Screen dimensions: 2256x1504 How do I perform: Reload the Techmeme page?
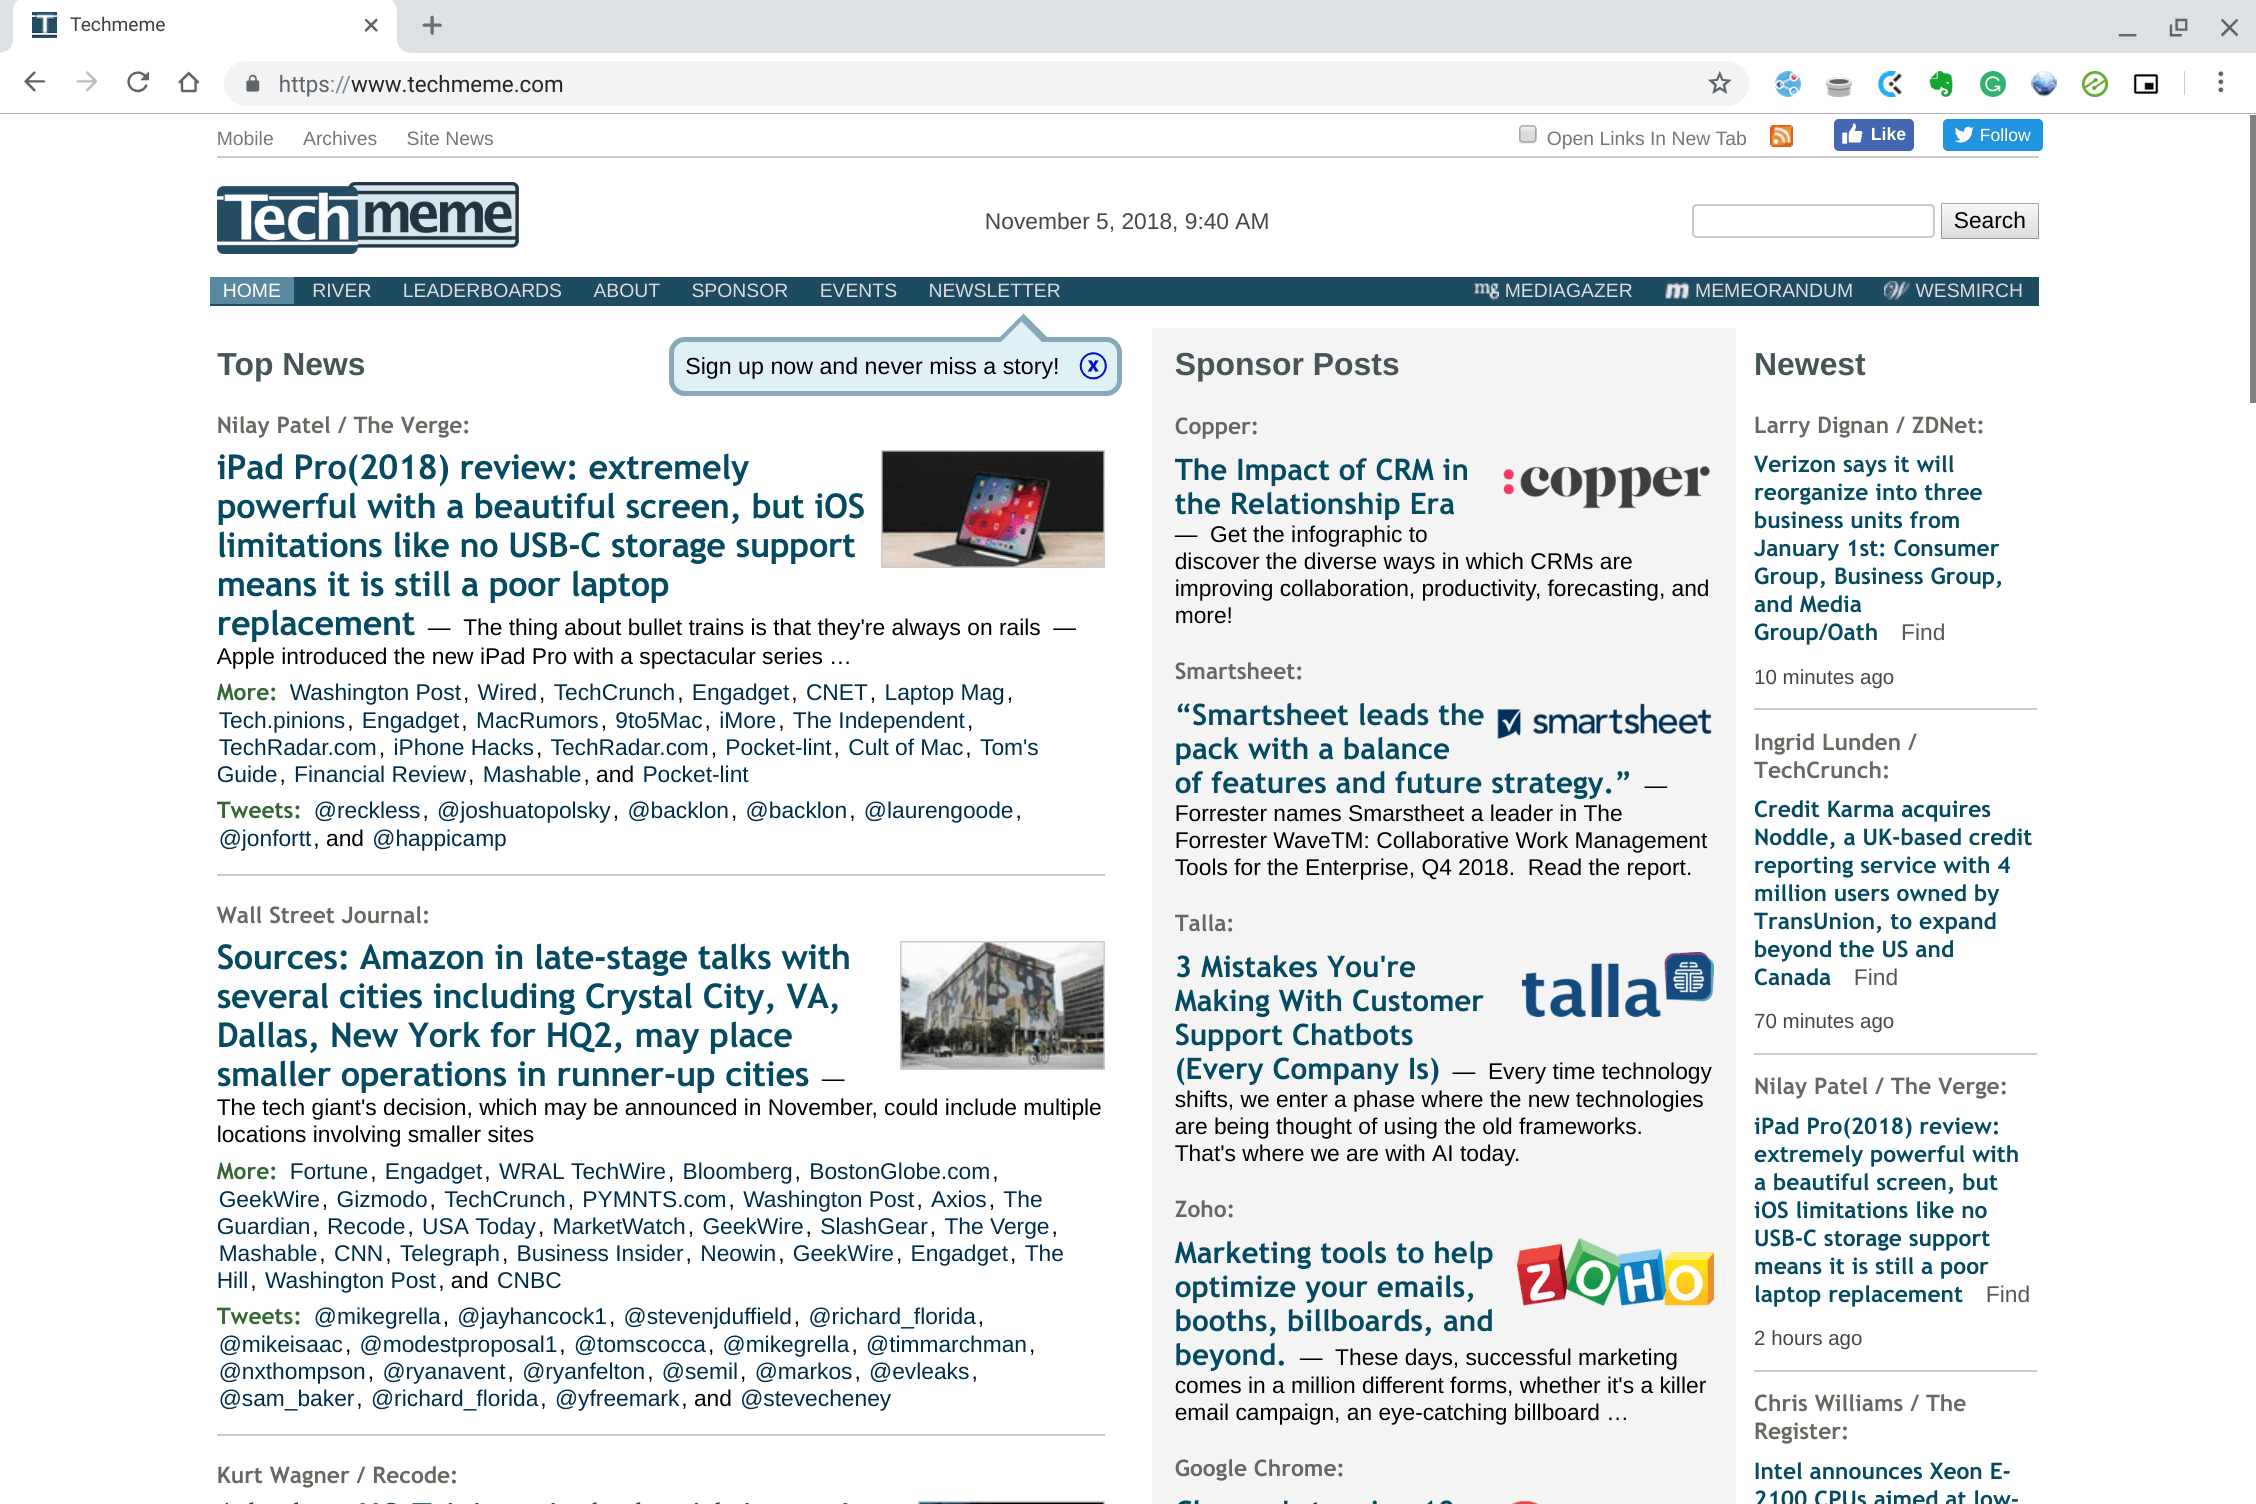pyautogui.click(x=138, y=83)
